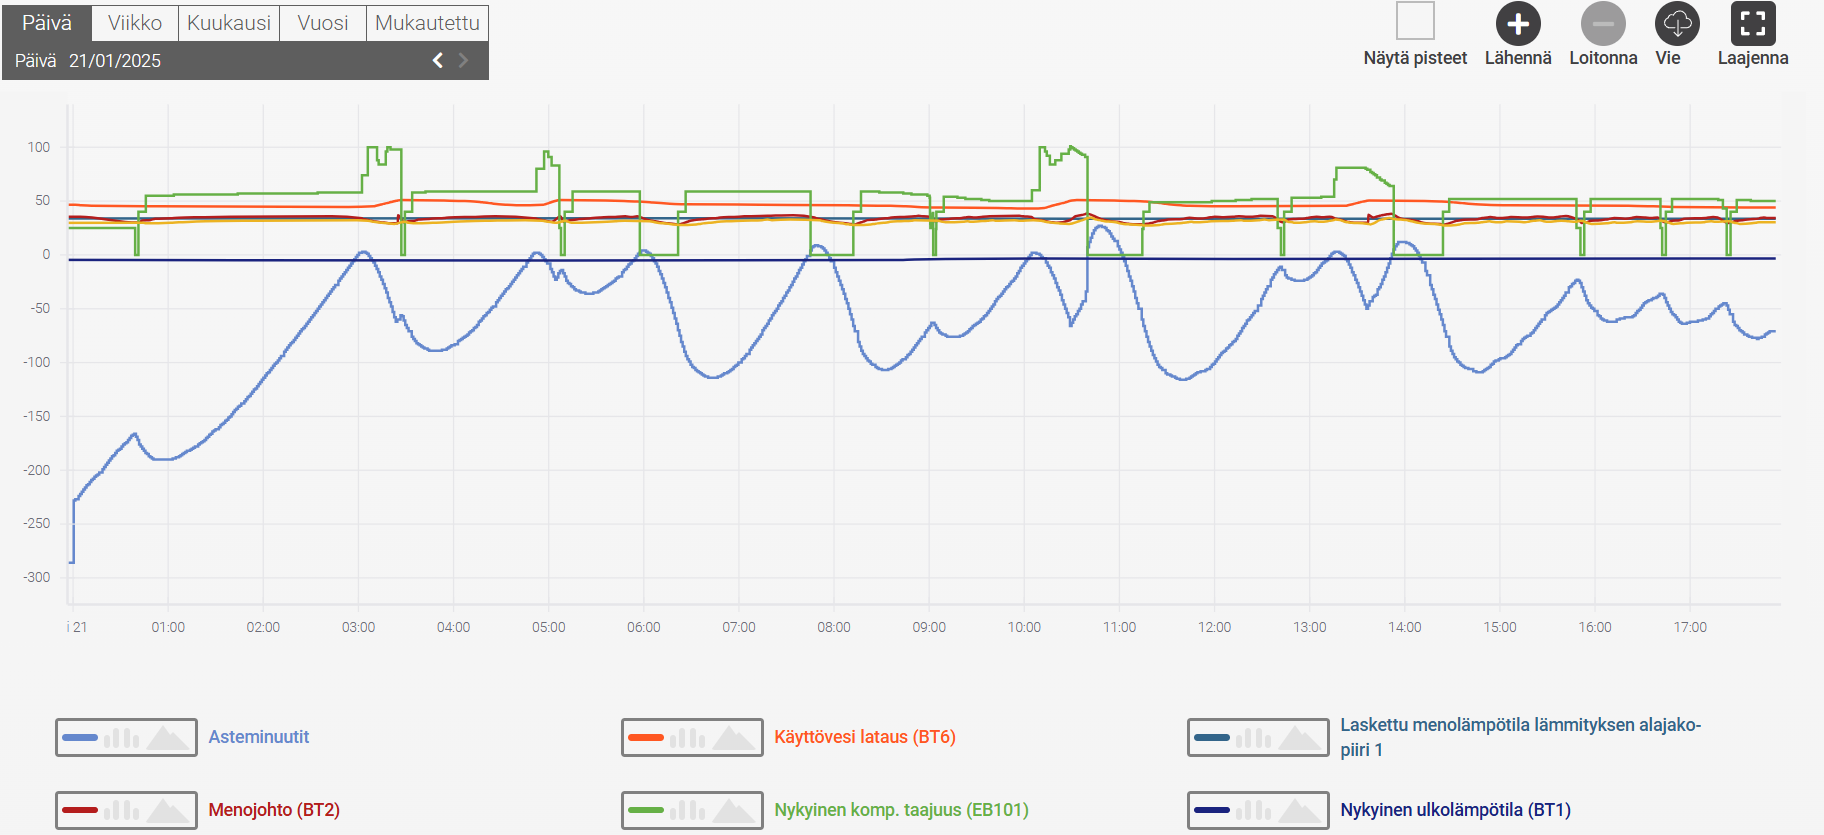Expand chart with the Laajenna fullscreen icon
Screen dimensions: 1824x835
pos(1753,24)
